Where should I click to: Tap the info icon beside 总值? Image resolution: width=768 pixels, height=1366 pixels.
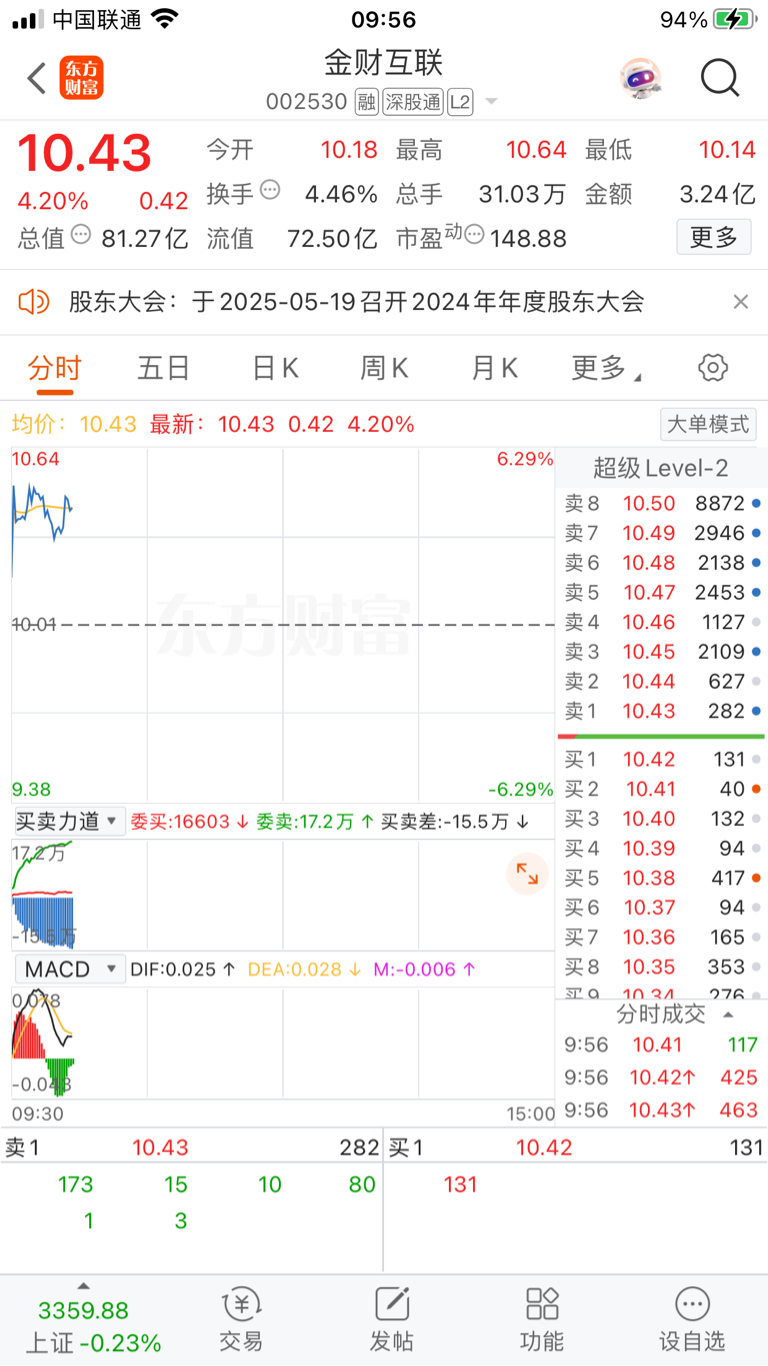pyautogui.click(x=82, y=235)
